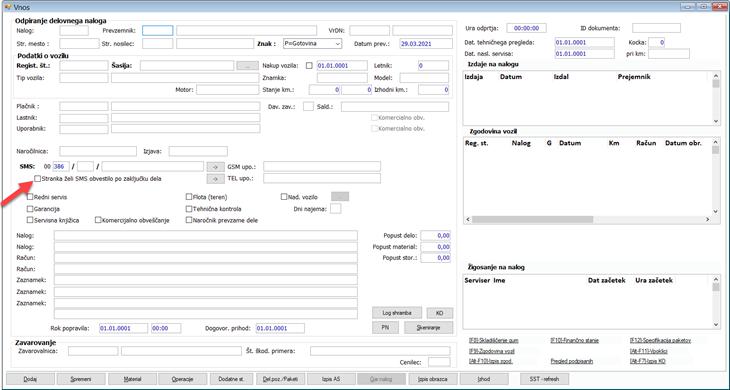Click the Izjava input field
This screenshot has width=730, height=390.
point(198,151)
